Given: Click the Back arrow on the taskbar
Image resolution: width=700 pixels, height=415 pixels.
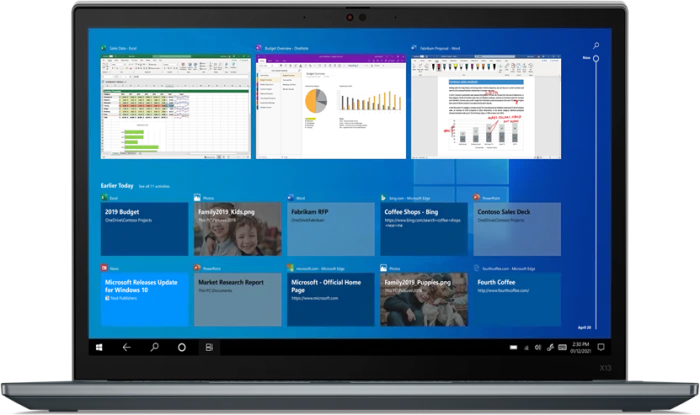Looking at the screenshot, I should pos(127,347).
